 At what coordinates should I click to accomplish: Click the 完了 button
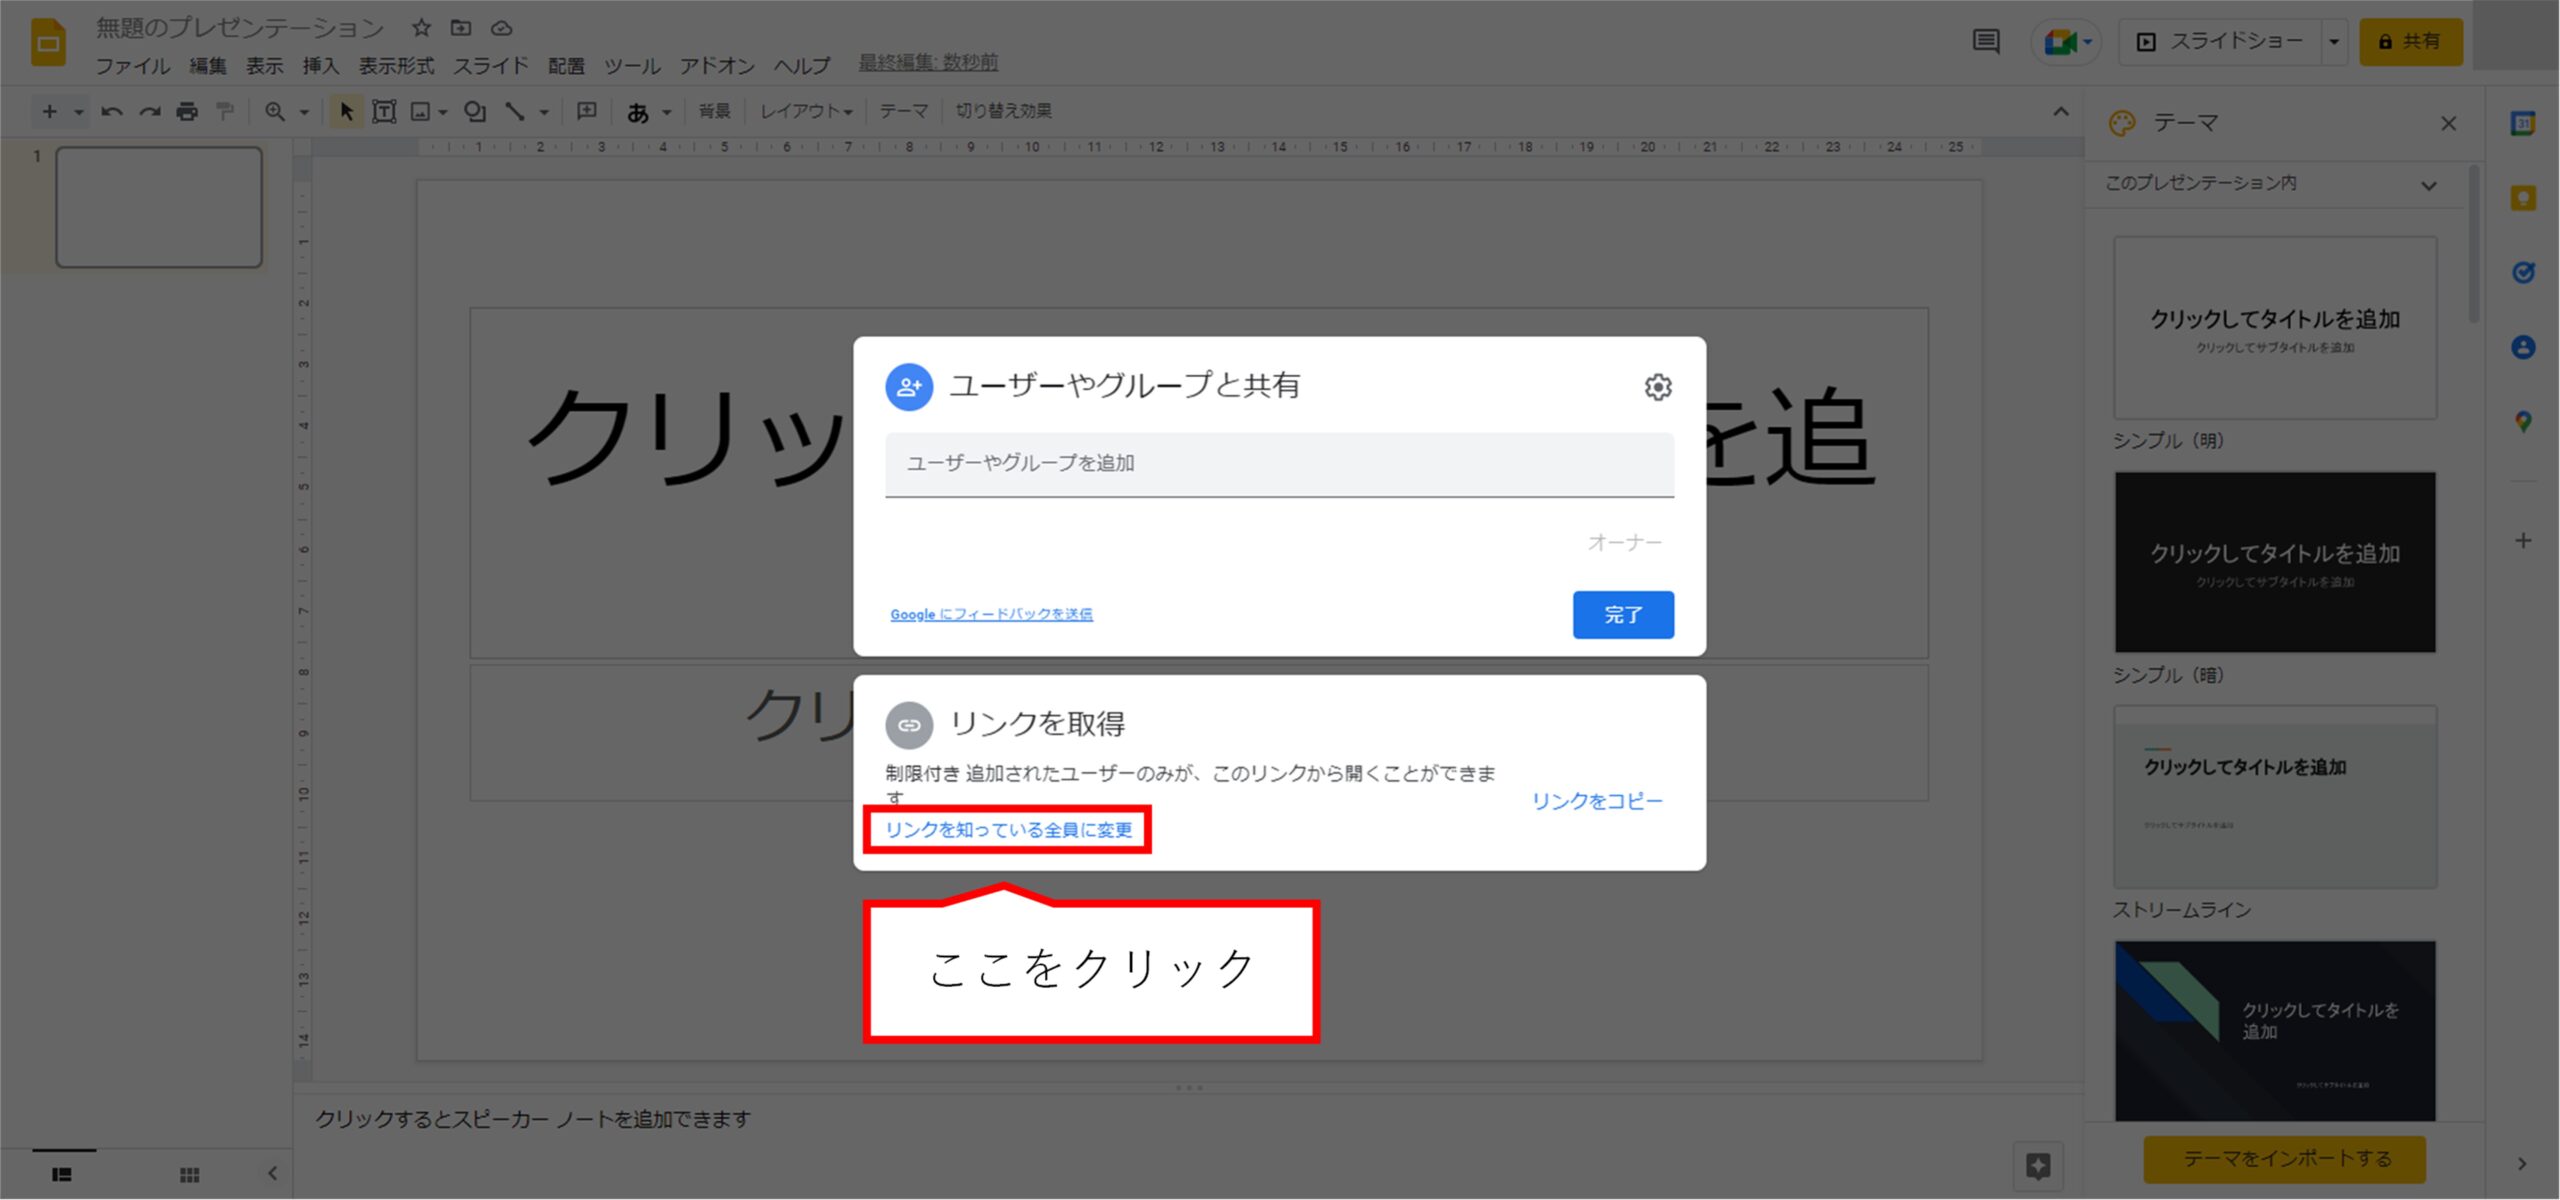click(x=1623, y=615)
